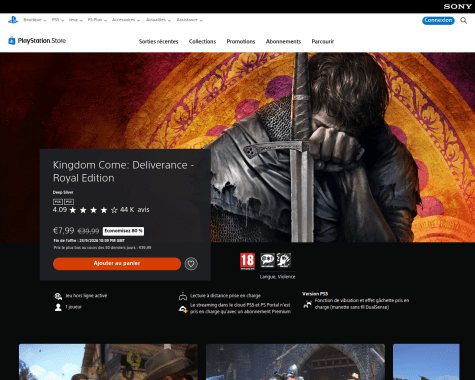Click Ajouter au panier button
Viewport: 475px width, 380px height.
click(117, 263)
